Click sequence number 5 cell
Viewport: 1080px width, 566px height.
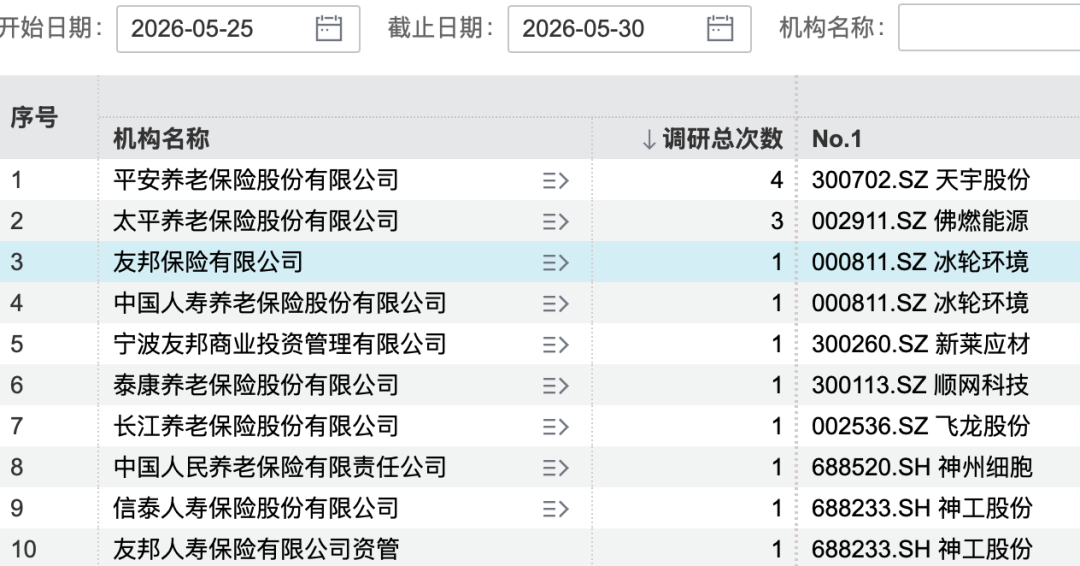pyautogui.click(x=17, y=344)
